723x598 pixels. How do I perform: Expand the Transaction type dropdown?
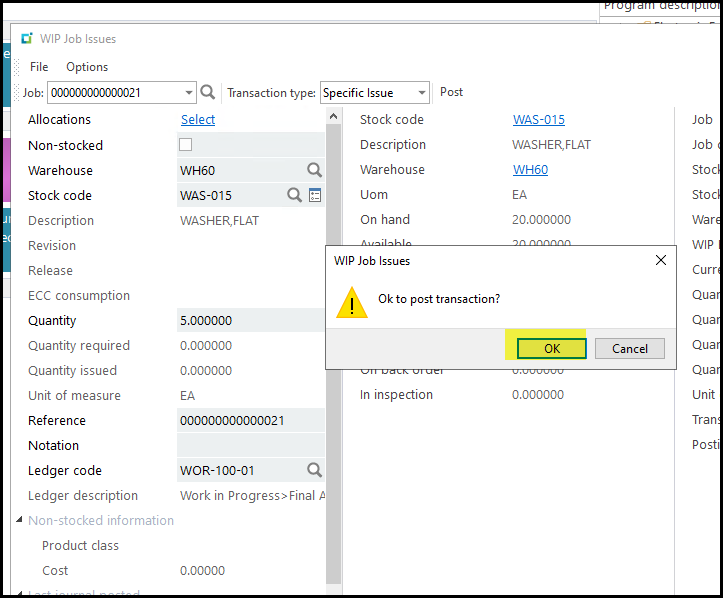(421, 93)
